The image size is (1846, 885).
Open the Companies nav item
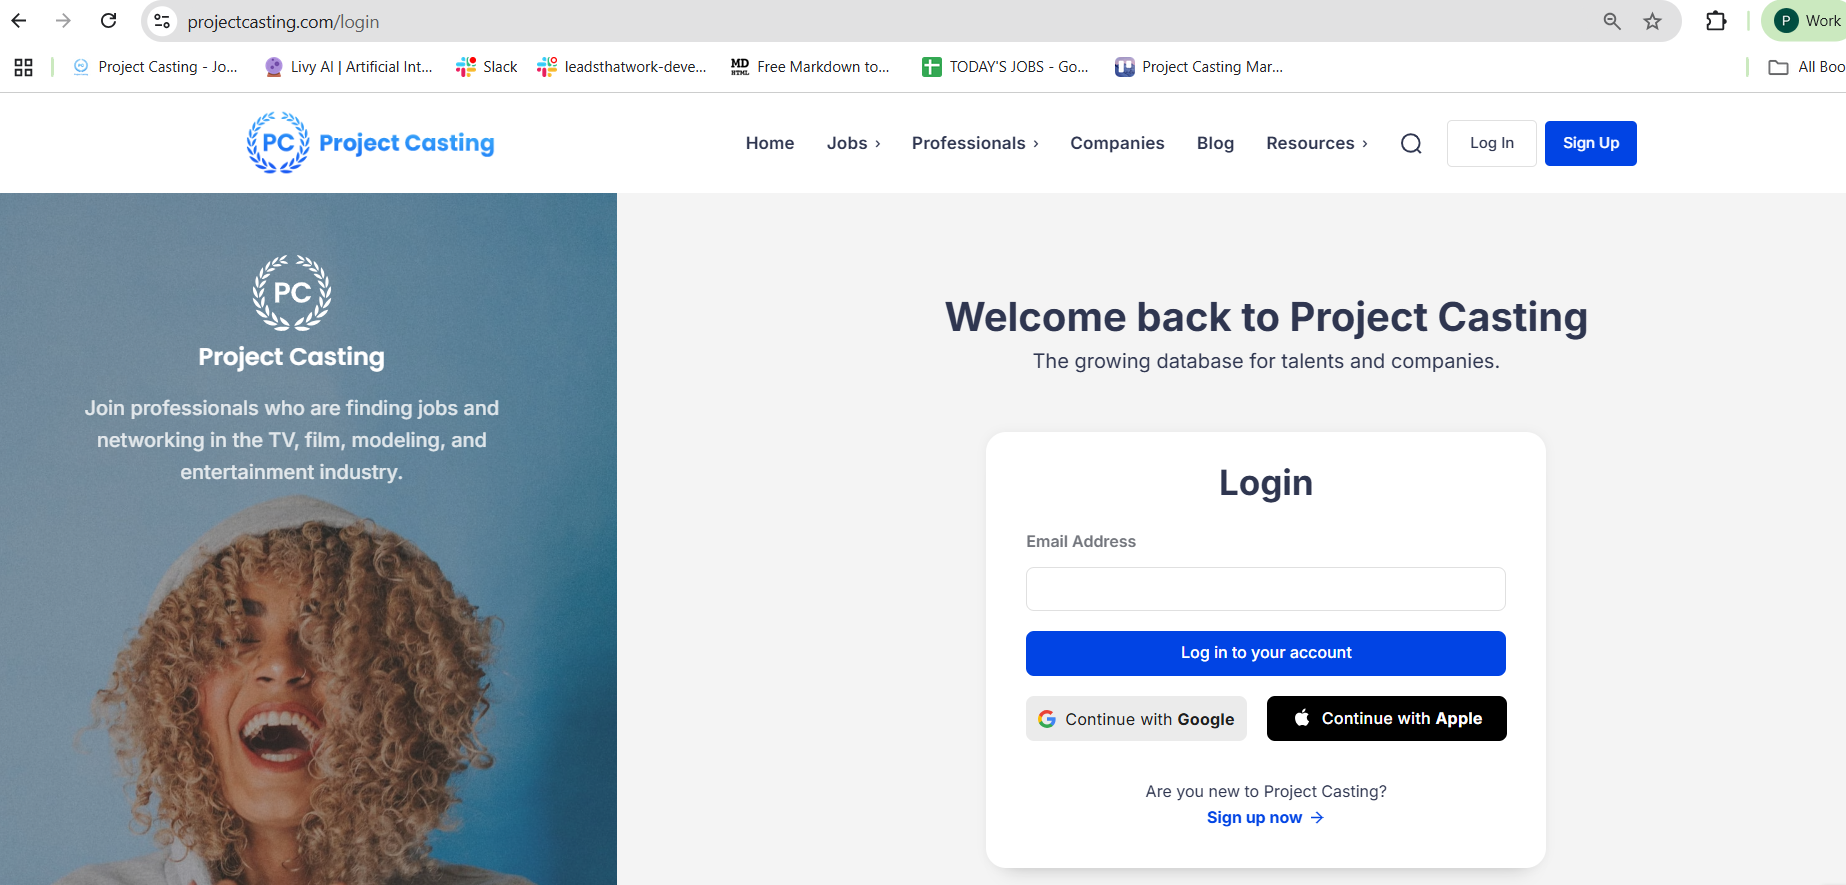point(1117,143)
